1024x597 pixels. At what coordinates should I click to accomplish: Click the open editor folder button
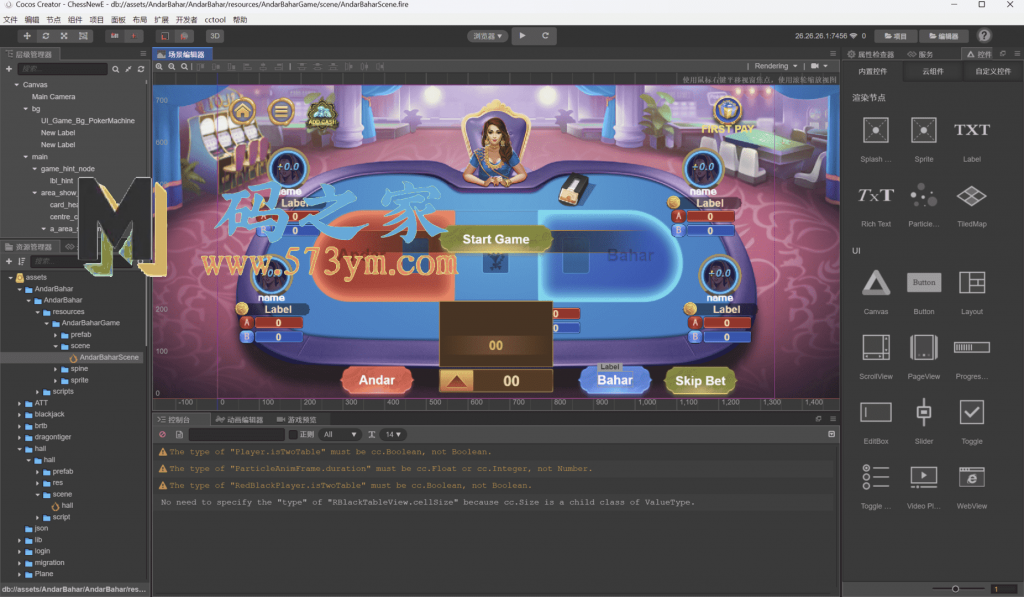click(x=944, y=36)
